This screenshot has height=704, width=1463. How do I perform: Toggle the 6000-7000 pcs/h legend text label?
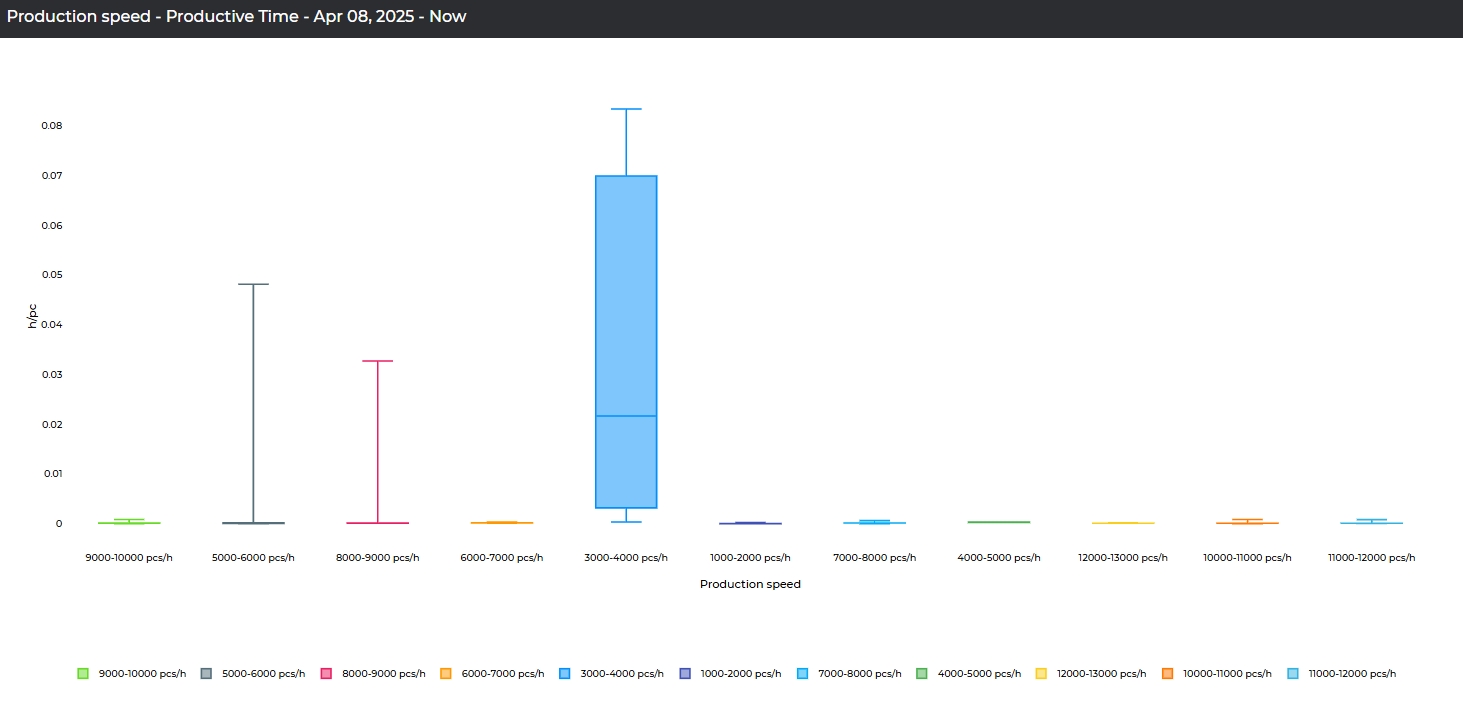tap(502, 674)
